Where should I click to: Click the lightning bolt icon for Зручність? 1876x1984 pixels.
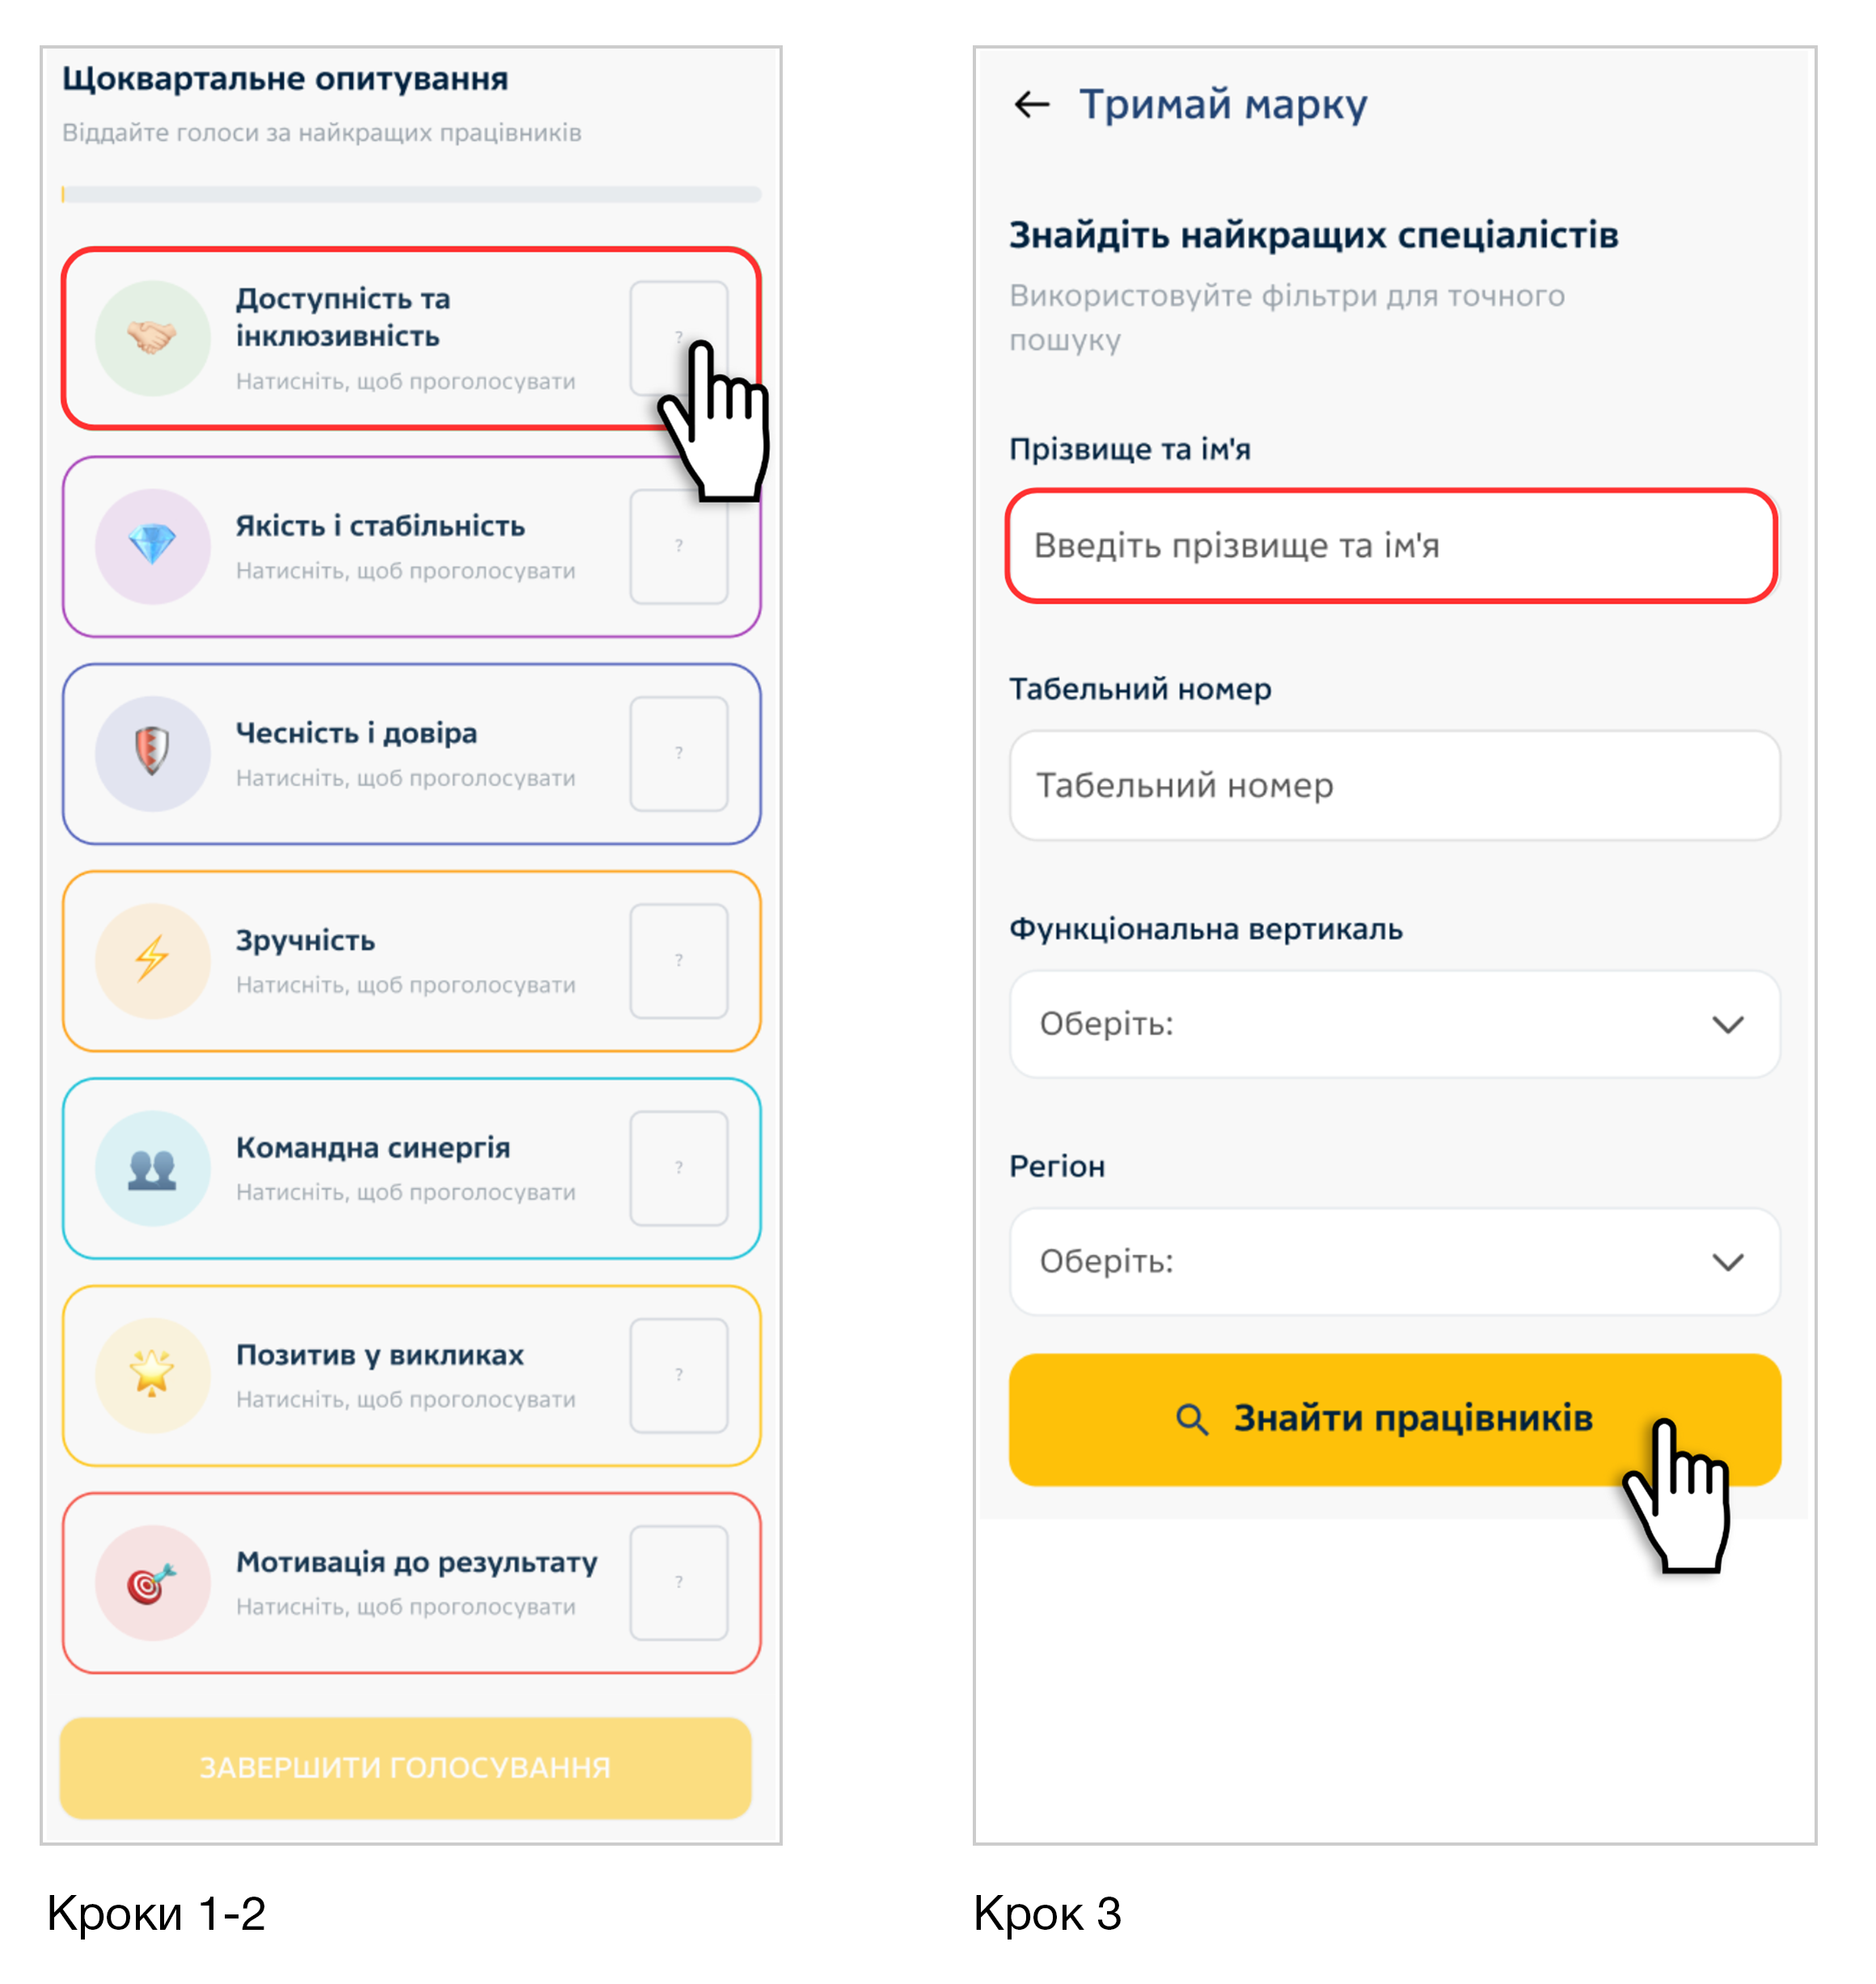click(152, 960)
